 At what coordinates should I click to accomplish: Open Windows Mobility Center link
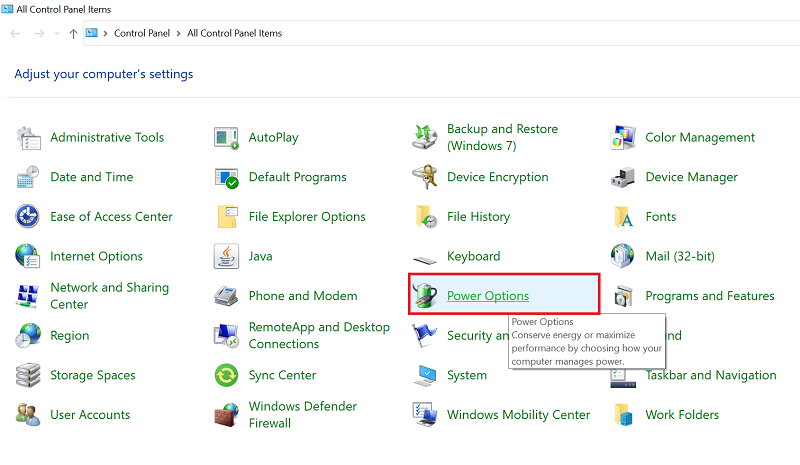tap(518, 415)
